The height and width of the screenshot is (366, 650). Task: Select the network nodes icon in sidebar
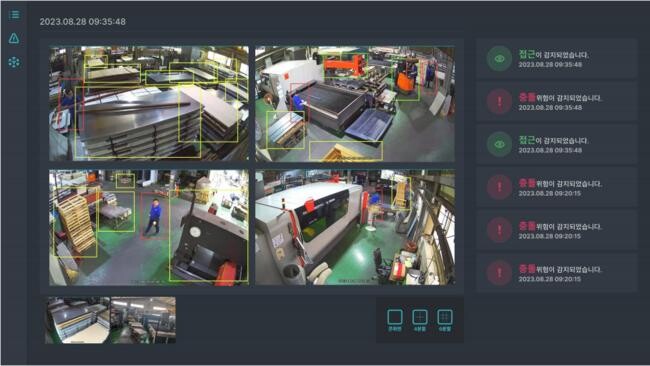14,62
